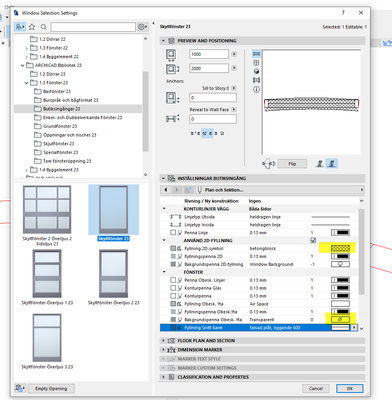Collapse the ARCHICAD Bibliotek 23 tree node
The height and width of the screenshot is (400, 392).
tap(22, 65)
